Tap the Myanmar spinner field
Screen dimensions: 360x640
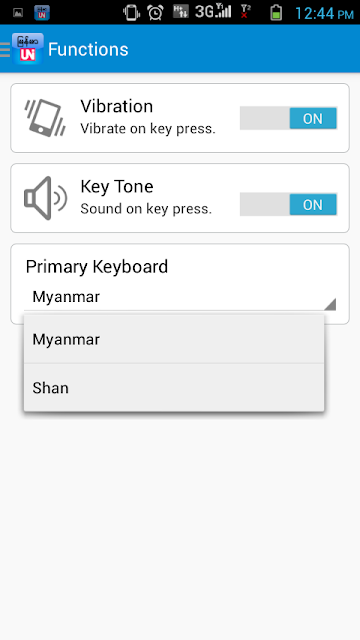click(x=180, y=297)
